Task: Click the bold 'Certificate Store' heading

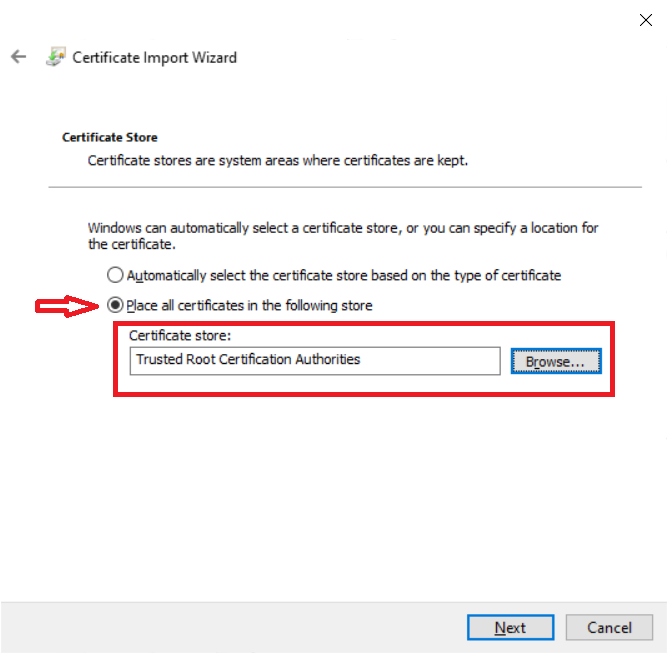Action: click(110, 137)
